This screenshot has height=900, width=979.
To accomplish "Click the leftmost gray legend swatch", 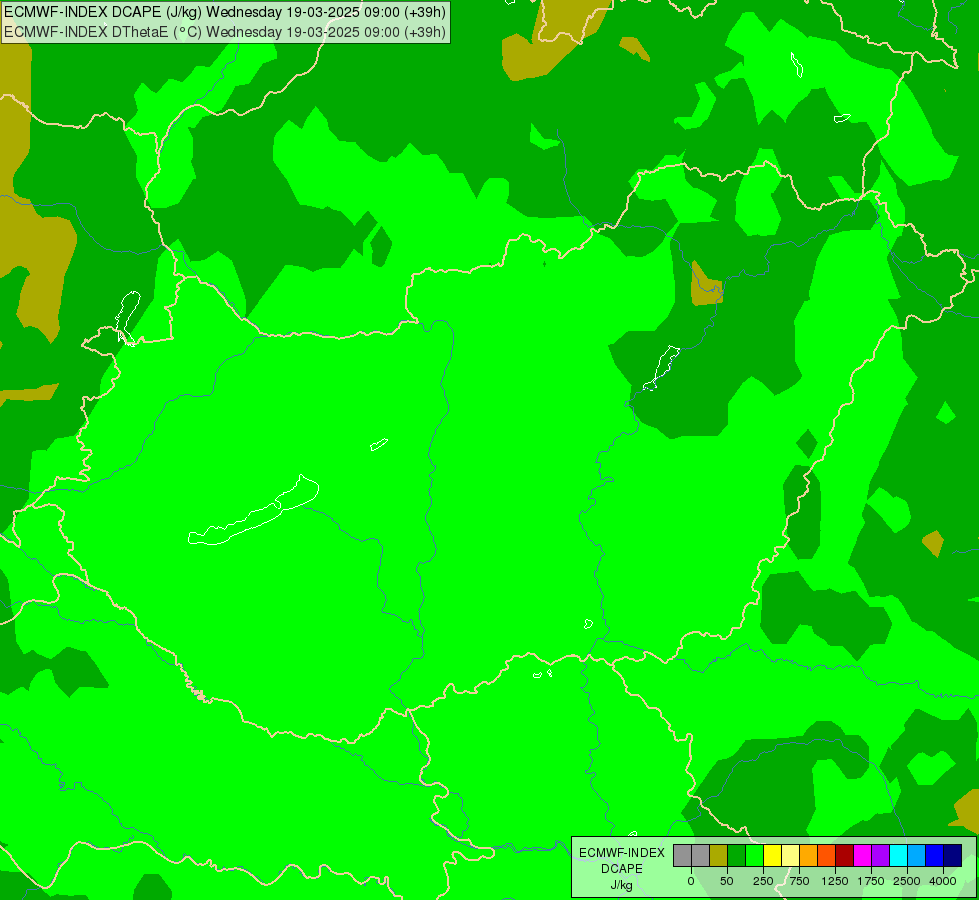I will (682, 856).
